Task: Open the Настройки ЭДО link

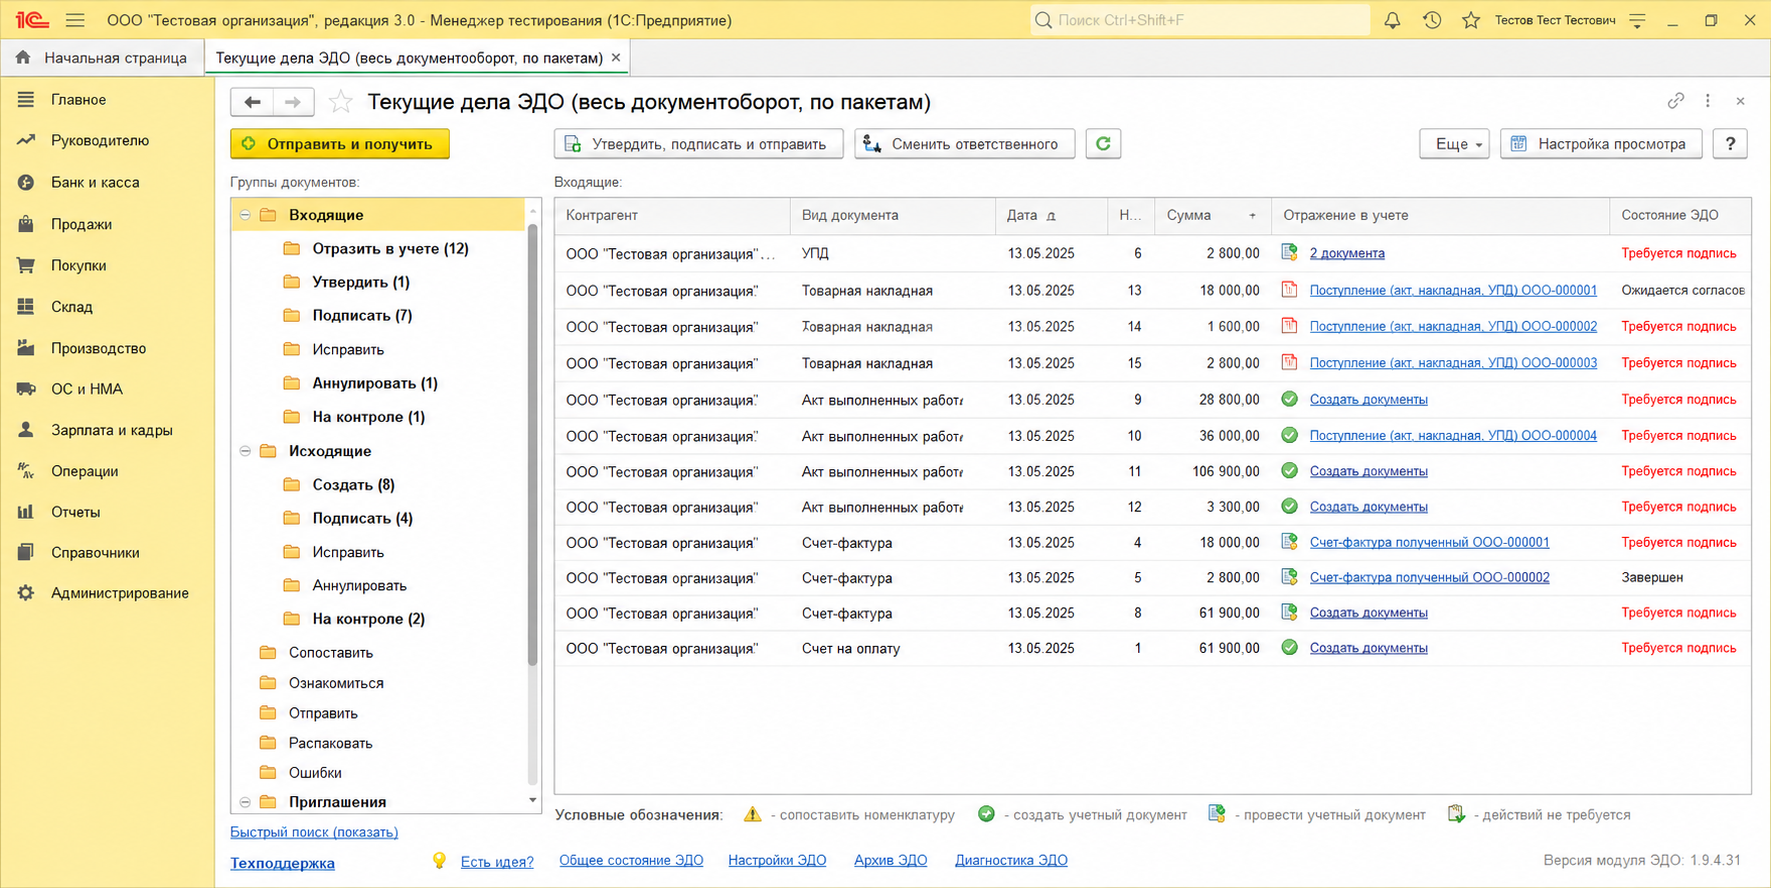Action: [x=777, y=860]
